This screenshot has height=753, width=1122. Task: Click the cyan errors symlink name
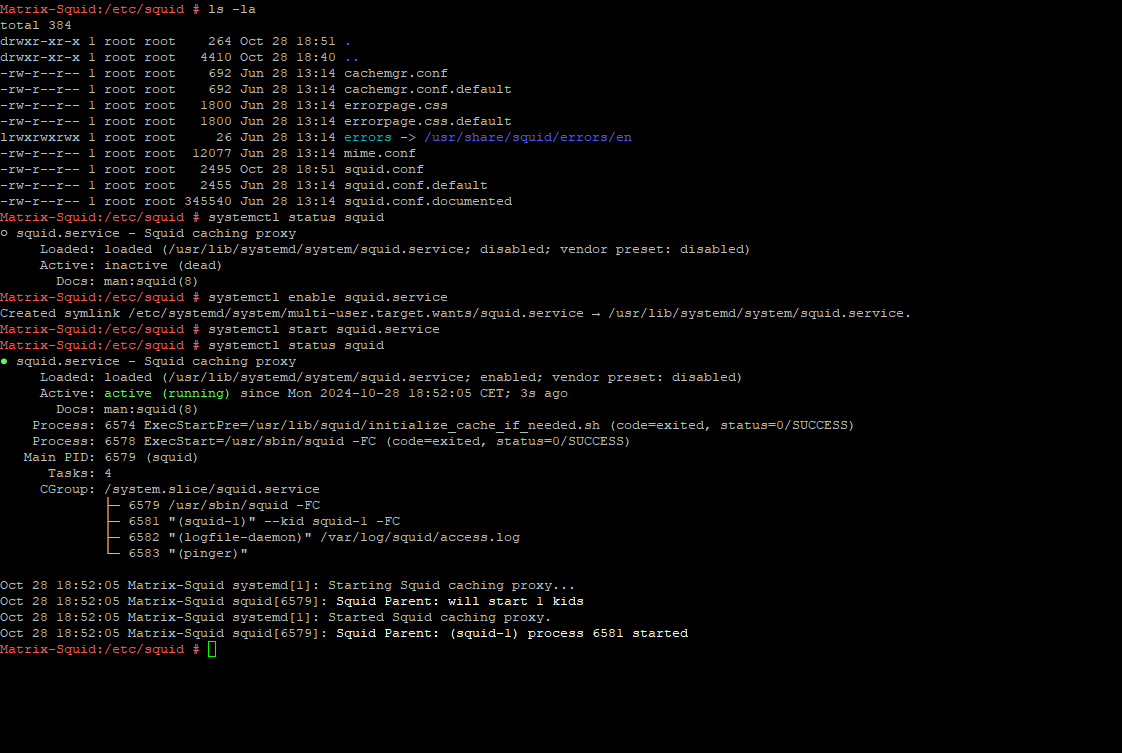368,137
